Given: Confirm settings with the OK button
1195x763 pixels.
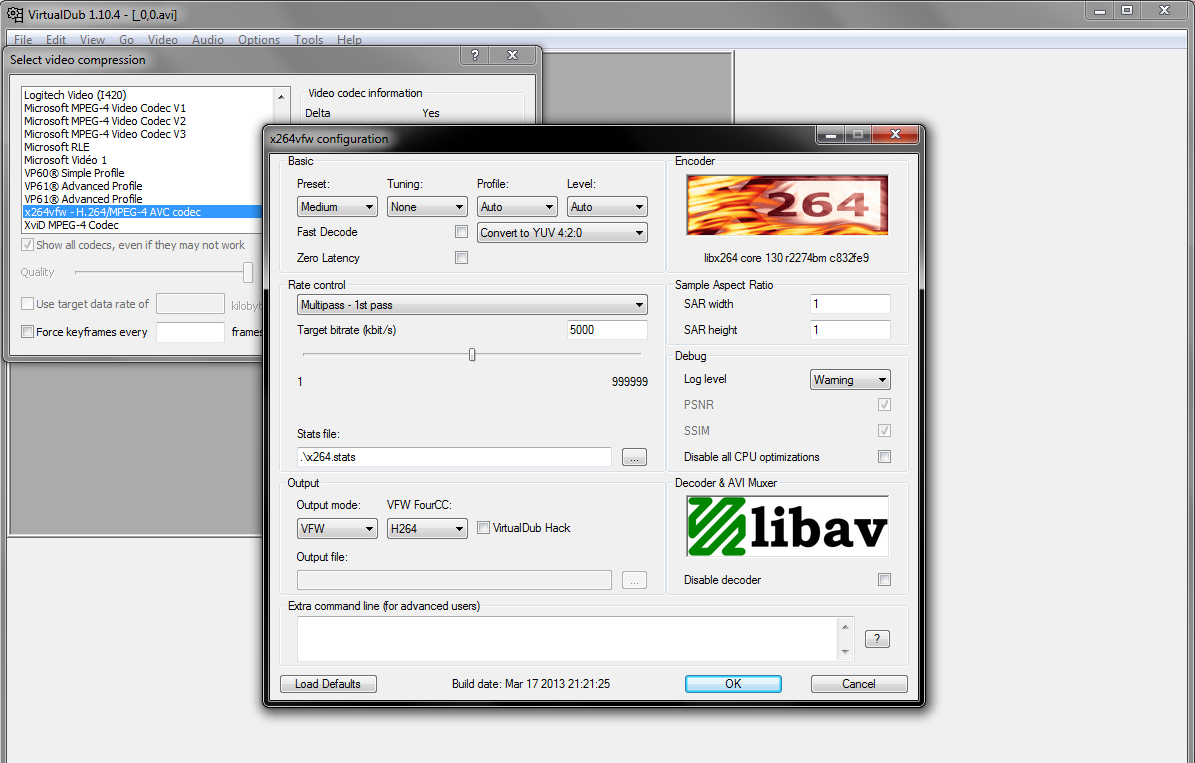Looking at the screenshot, I should pyautogui.click(x=733, y=684).
